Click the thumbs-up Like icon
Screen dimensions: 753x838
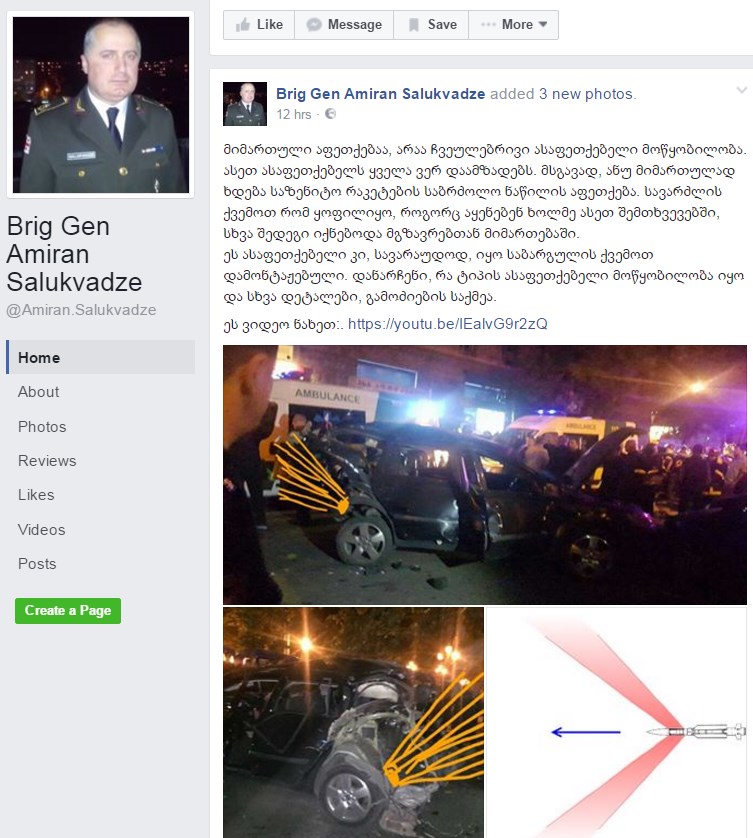[x=243, y=25]
